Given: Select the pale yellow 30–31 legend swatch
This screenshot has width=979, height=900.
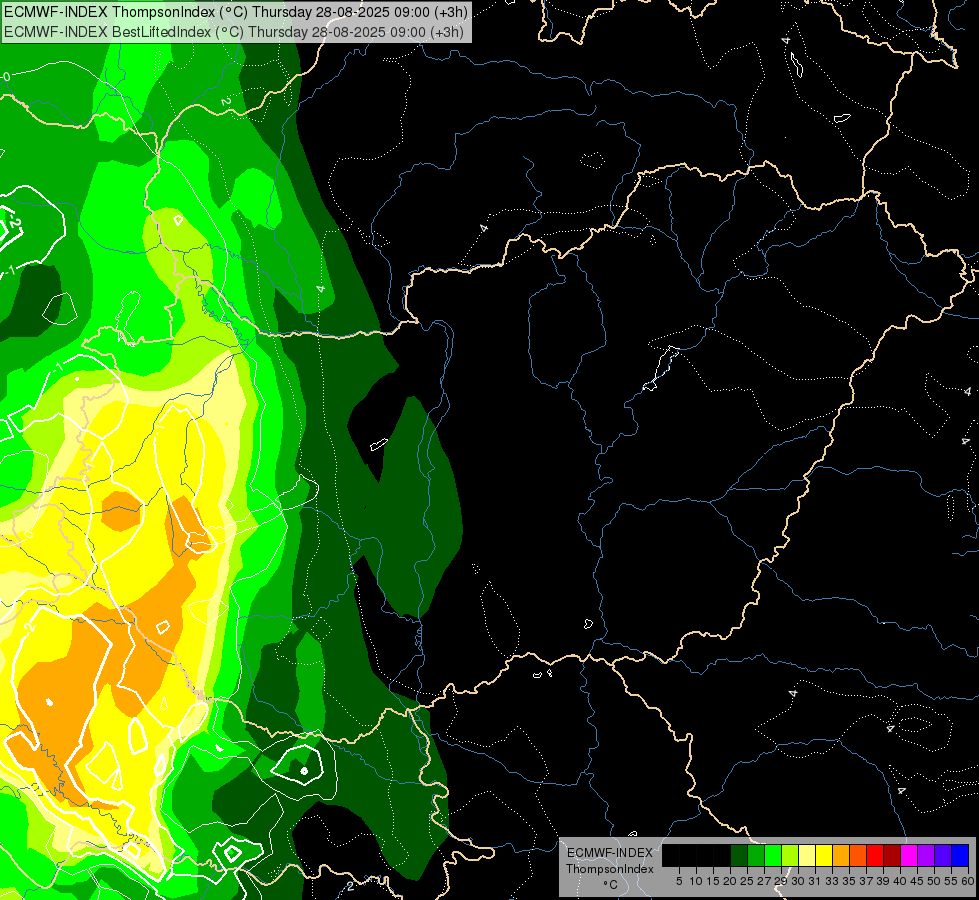Looking at the screenshot, I should pos(807,855).
